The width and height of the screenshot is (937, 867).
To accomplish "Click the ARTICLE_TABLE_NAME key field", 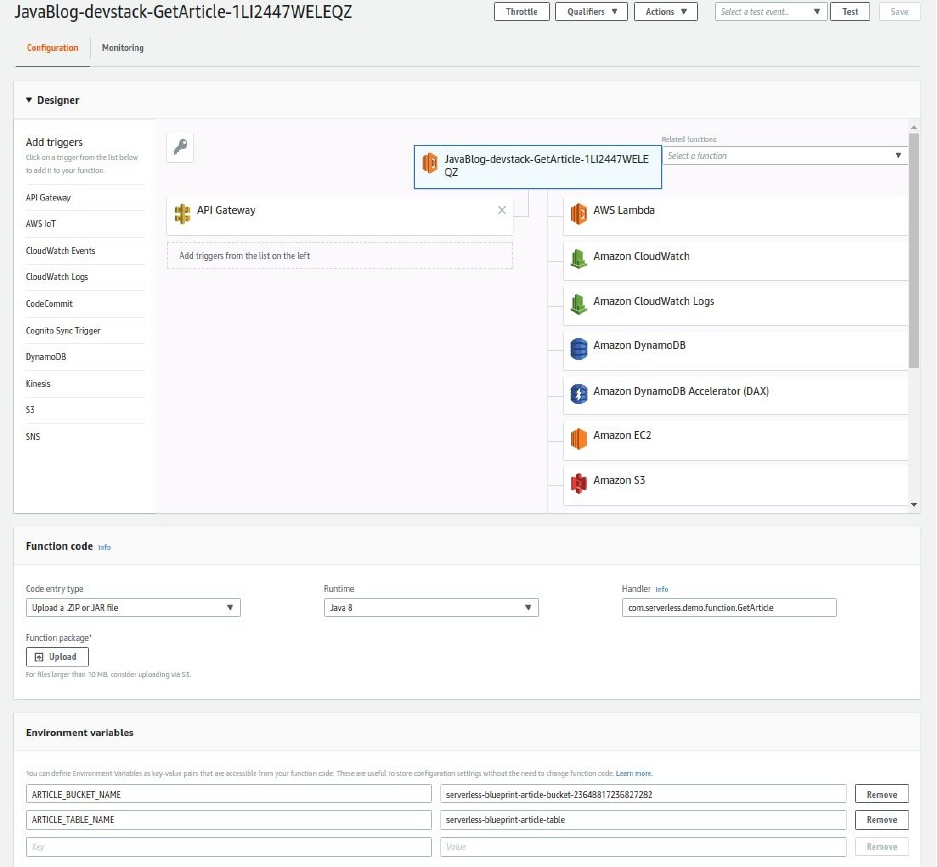I will coord(229,820).
